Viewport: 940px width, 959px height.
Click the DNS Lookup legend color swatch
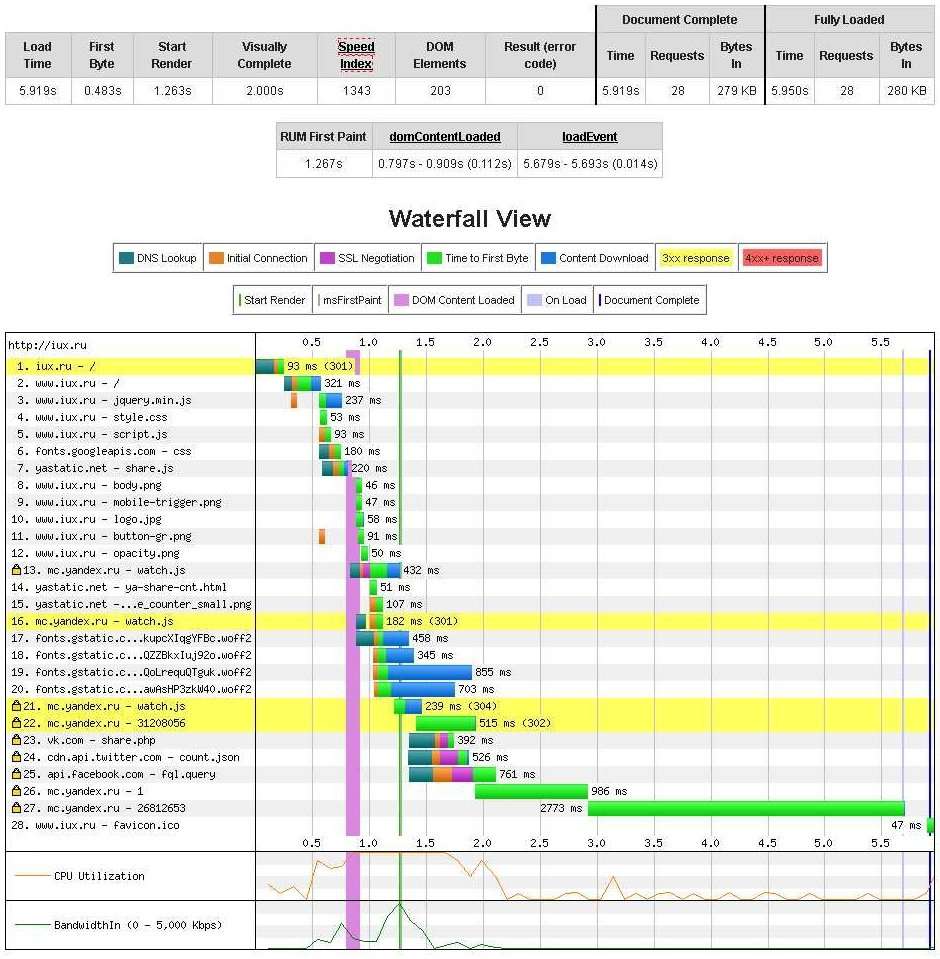point(127,258)
